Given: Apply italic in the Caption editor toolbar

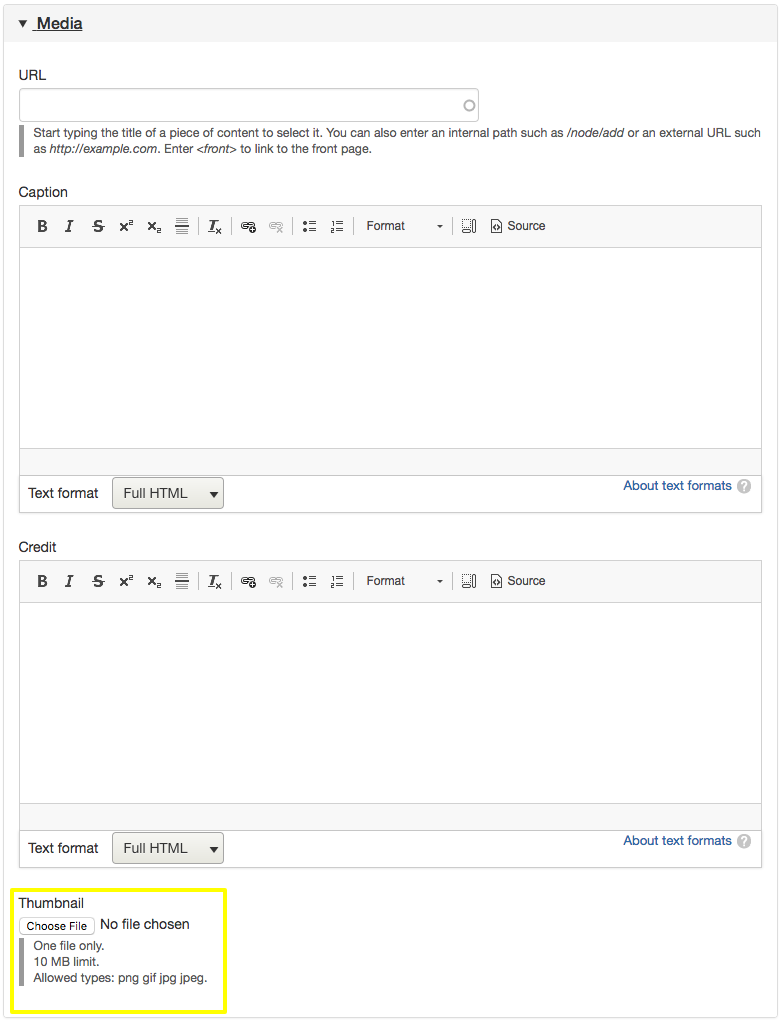Looking at the screenshot, I should (x=69, y=226).
